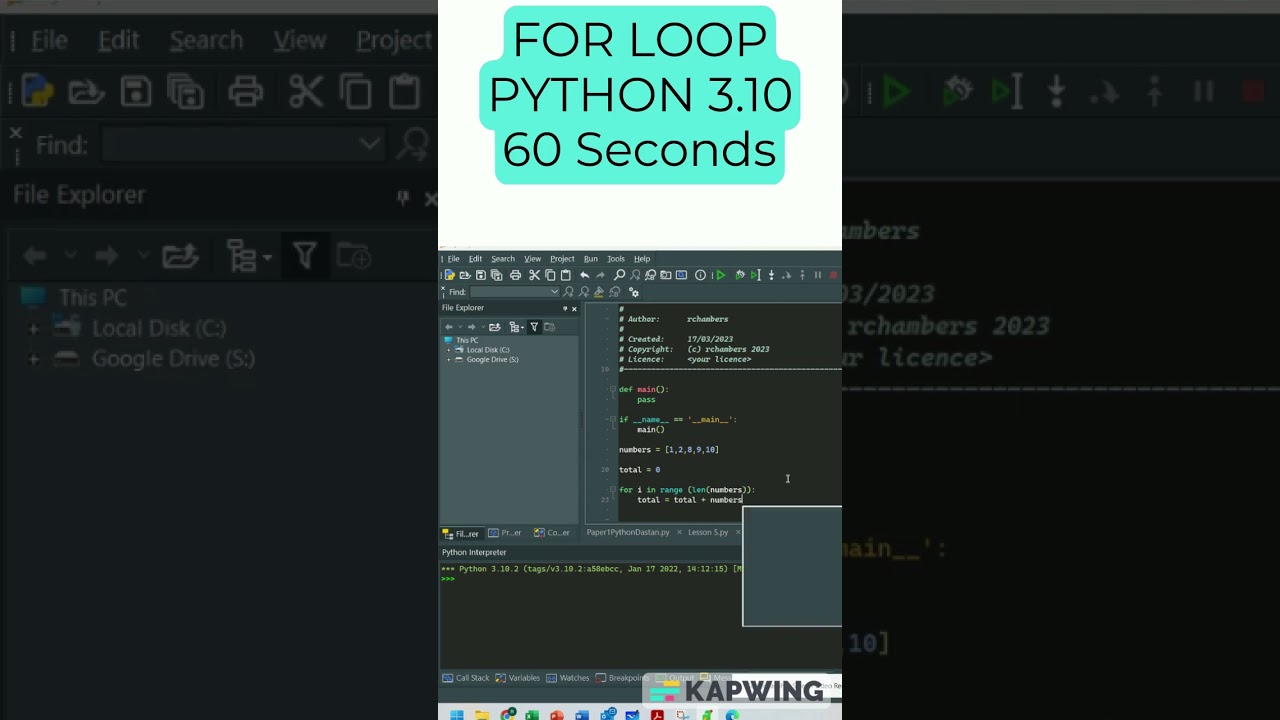This screenshot has width=1280, height=720.
Task: Close the Find toolbar
Action: point(443,288)
